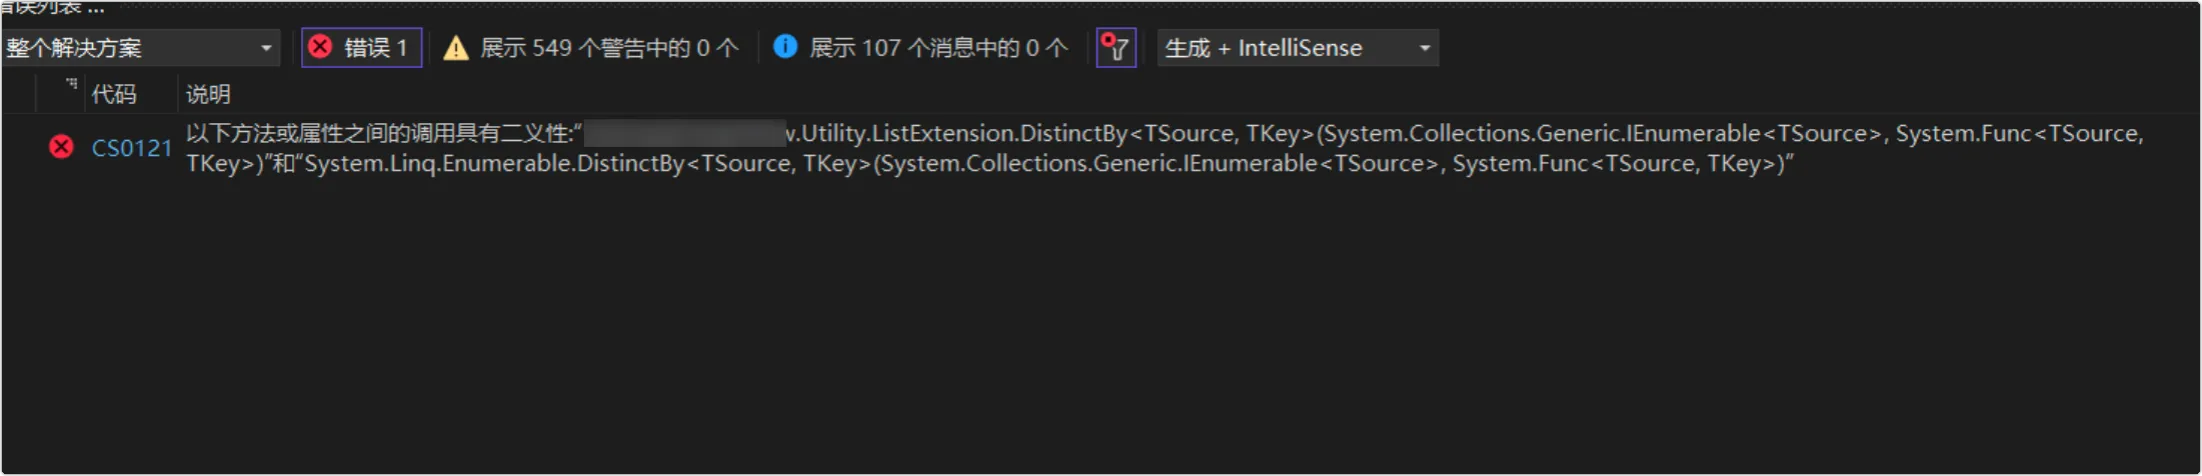This screenshot has height=476, width=2202.
Task: Click the red error icon beside CS0121
Action: [x=61, y=147]
